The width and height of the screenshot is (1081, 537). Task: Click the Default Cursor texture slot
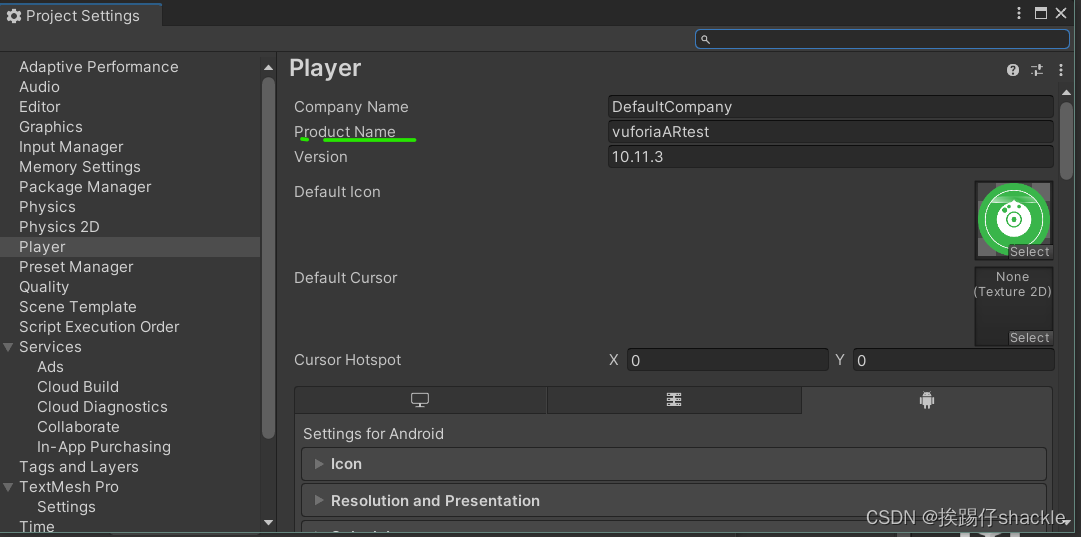coord(1013,306)
